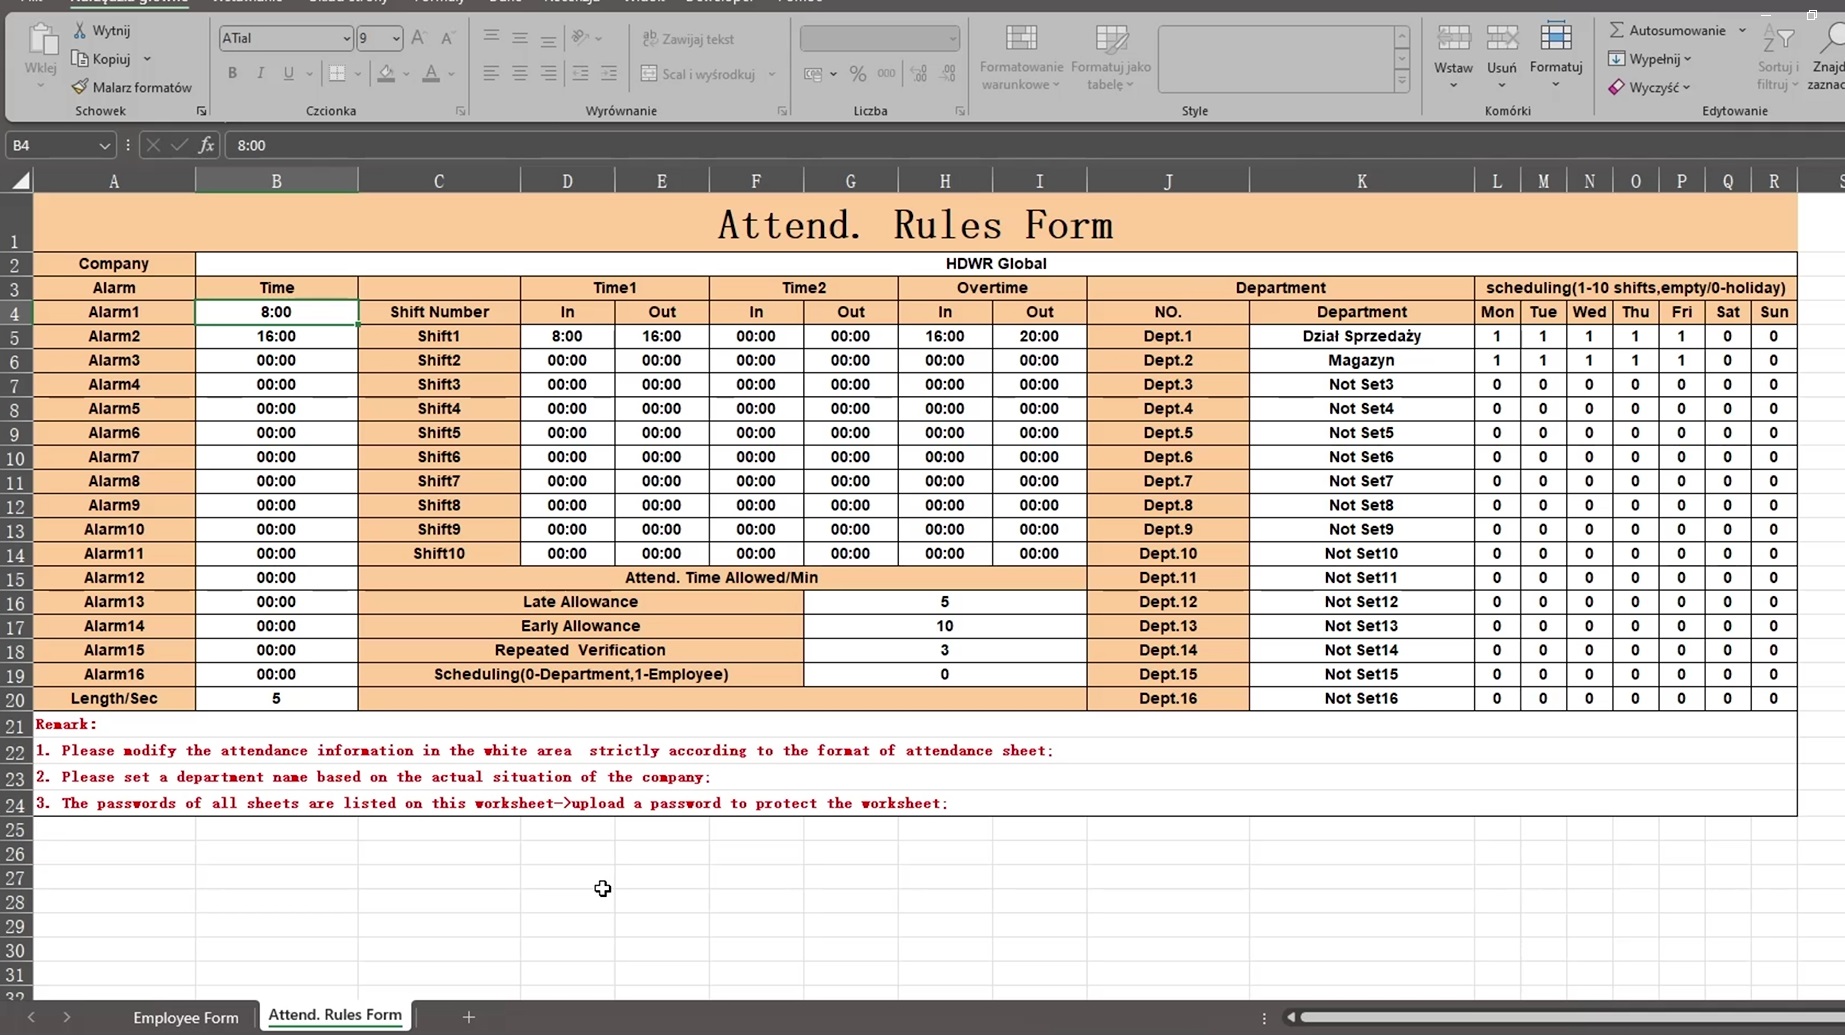Toggle italic formatting

coord(260,73)
